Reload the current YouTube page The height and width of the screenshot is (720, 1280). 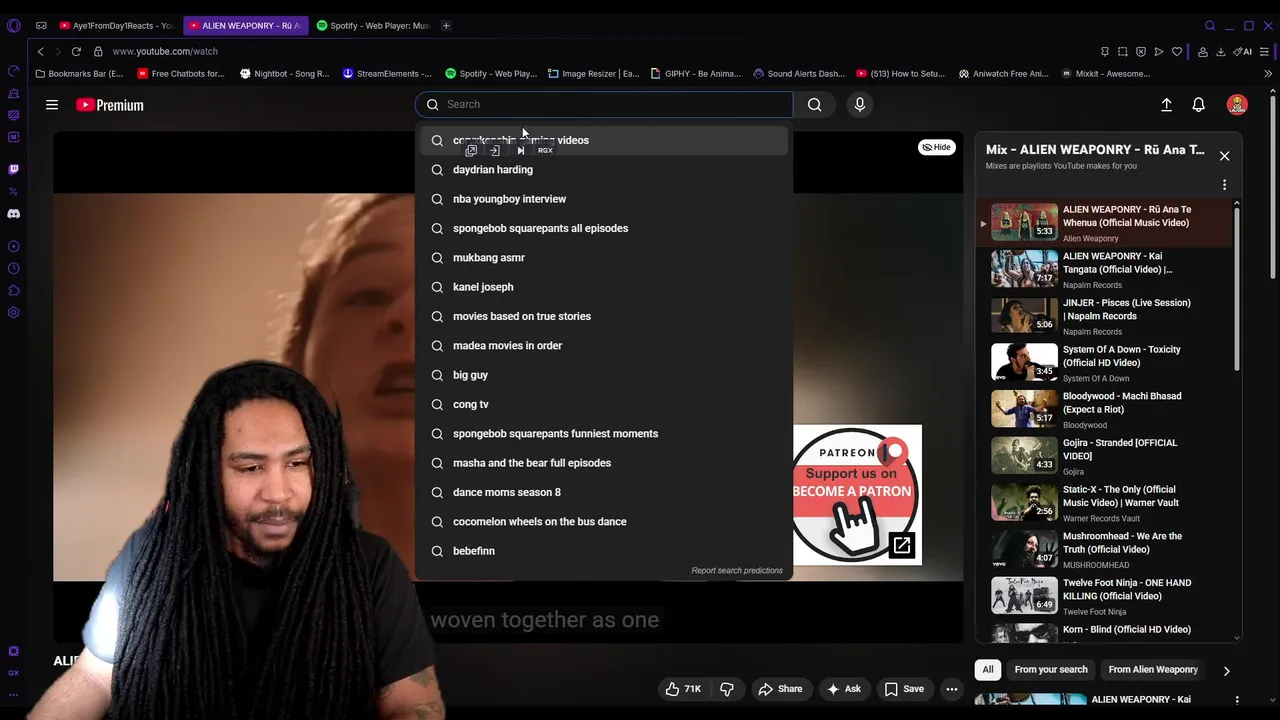tap(76, 51)
